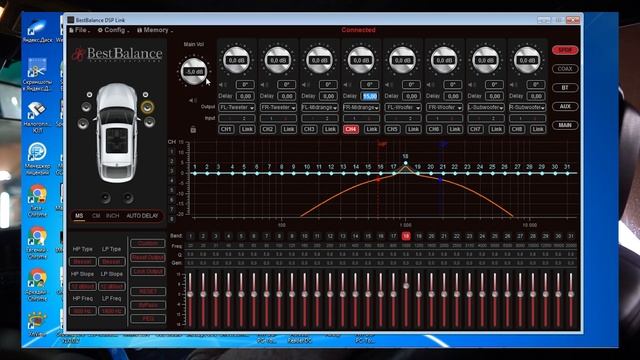
Task: Select the front-right woofer on the car diagram
Action: coord(149,122)
